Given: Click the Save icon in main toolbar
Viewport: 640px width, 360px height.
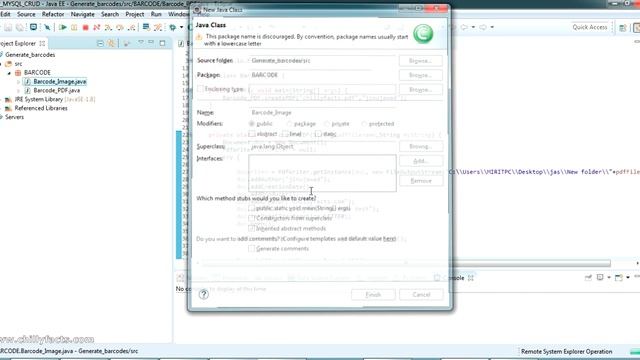Looking at the screenshot, I should coord(8,27).
